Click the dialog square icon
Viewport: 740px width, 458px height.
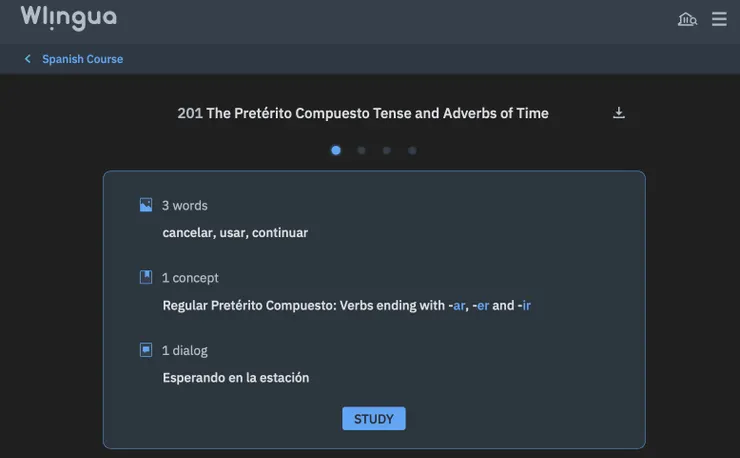click(146, 350)
